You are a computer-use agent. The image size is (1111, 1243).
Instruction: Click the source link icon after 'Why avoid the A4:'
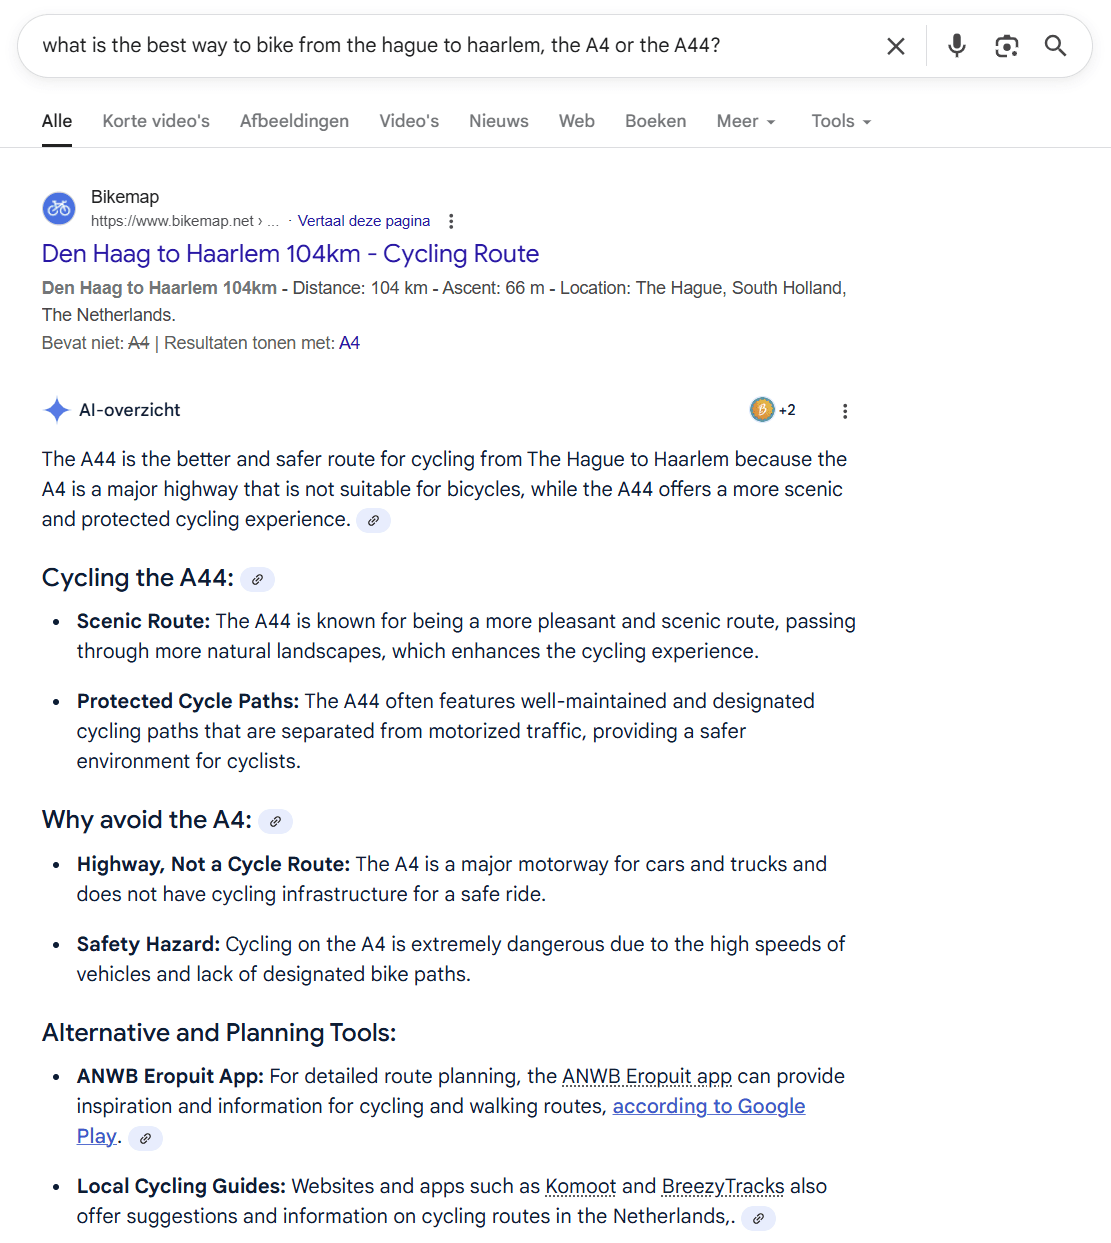point(275,821)
